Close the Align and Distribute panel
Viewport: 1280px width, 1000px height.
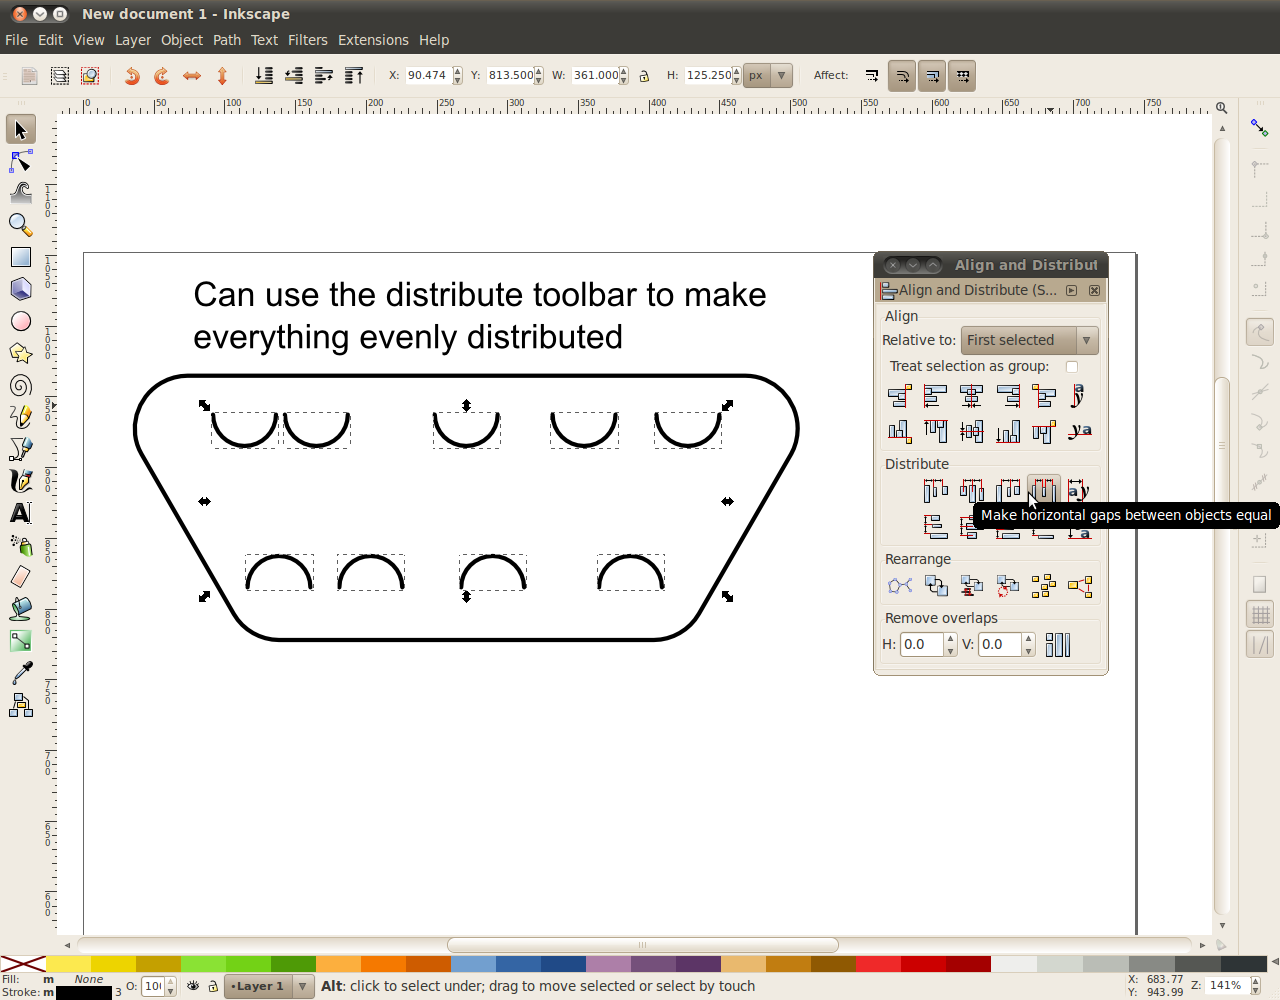1094,291
